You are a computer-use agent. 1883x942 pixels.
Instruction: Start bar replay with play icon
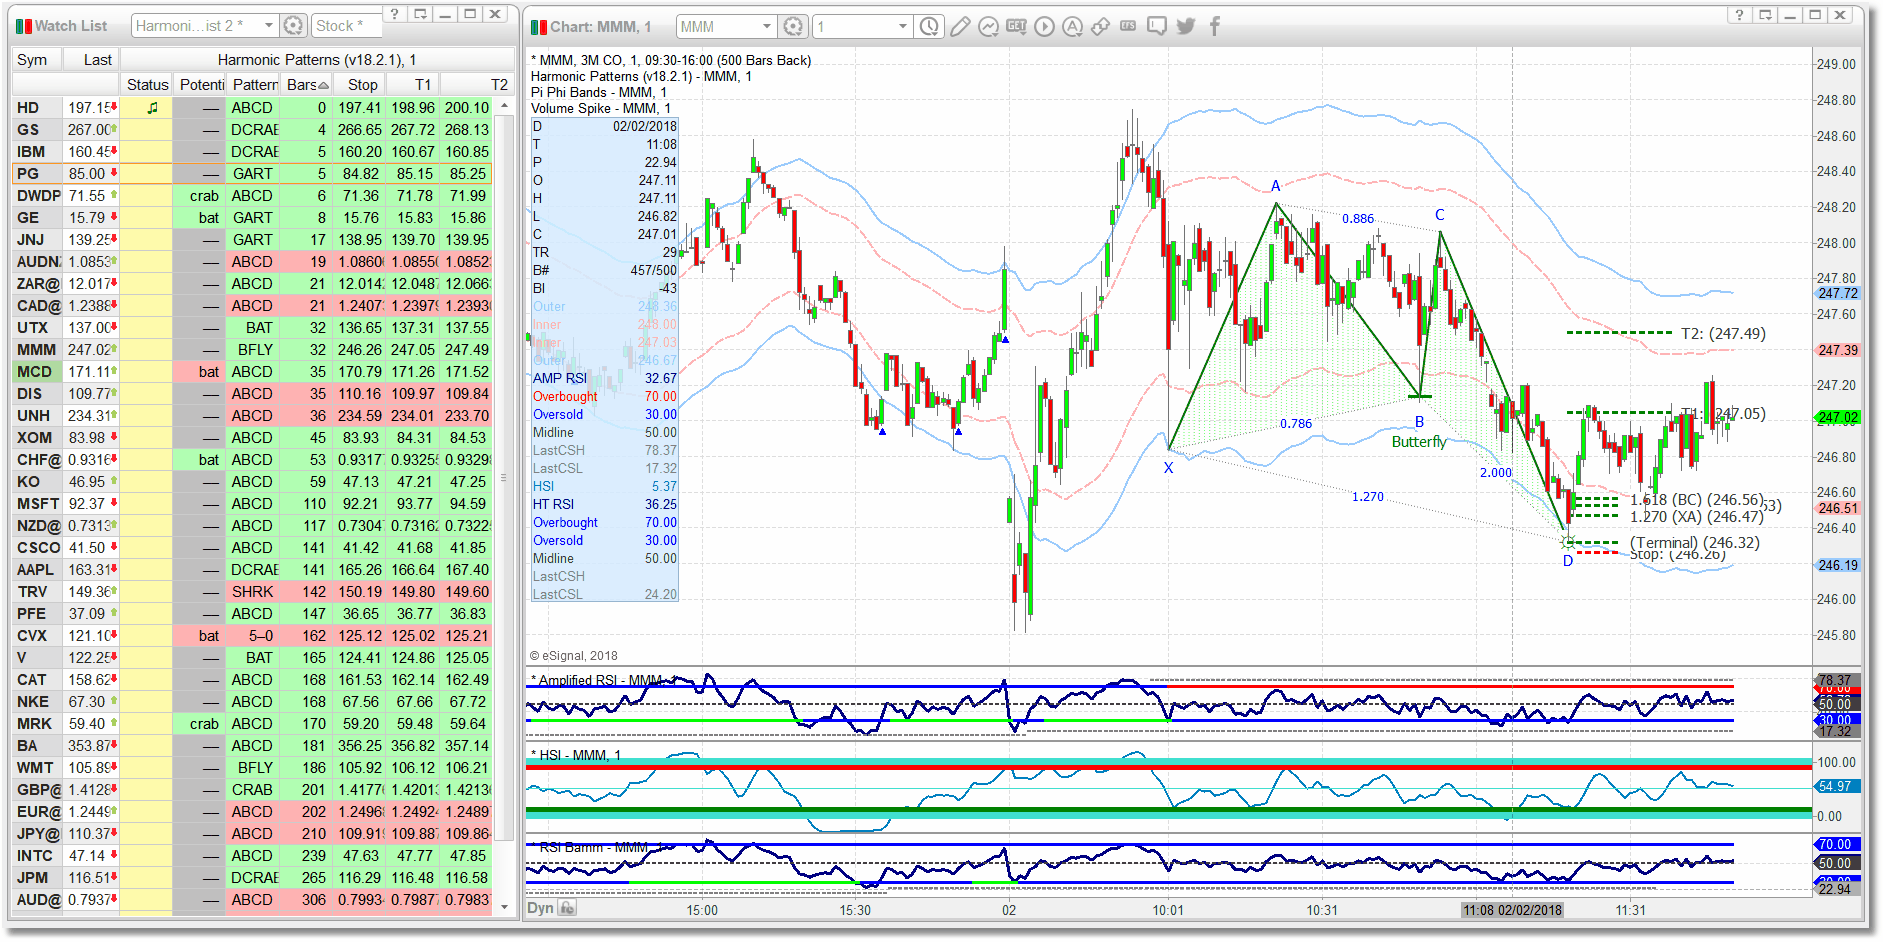(1045, 27)
